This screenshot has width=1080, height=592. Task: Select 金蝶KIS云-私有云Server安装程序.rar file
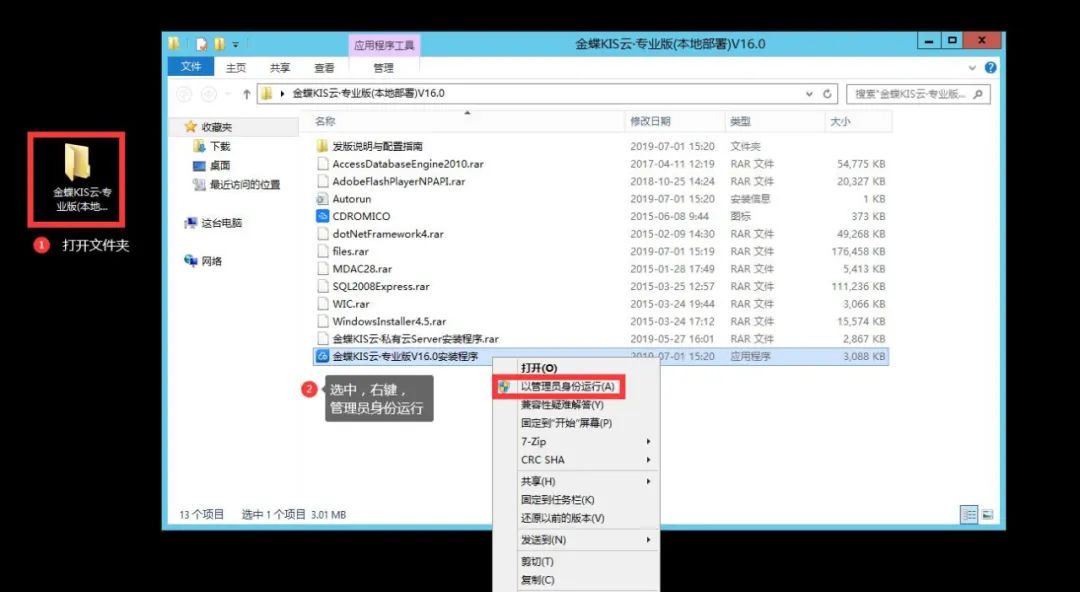tap(415, 339)
